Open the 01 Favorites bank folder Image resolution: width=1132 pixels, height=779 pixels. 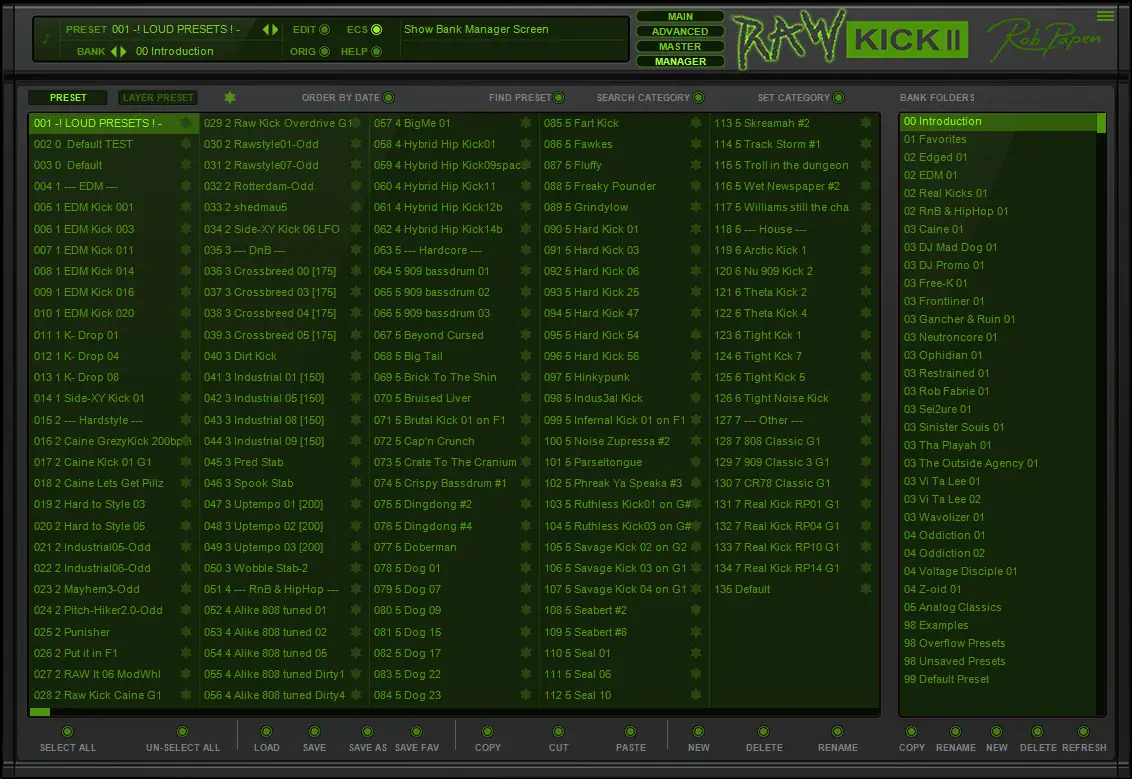click(999, 139)
